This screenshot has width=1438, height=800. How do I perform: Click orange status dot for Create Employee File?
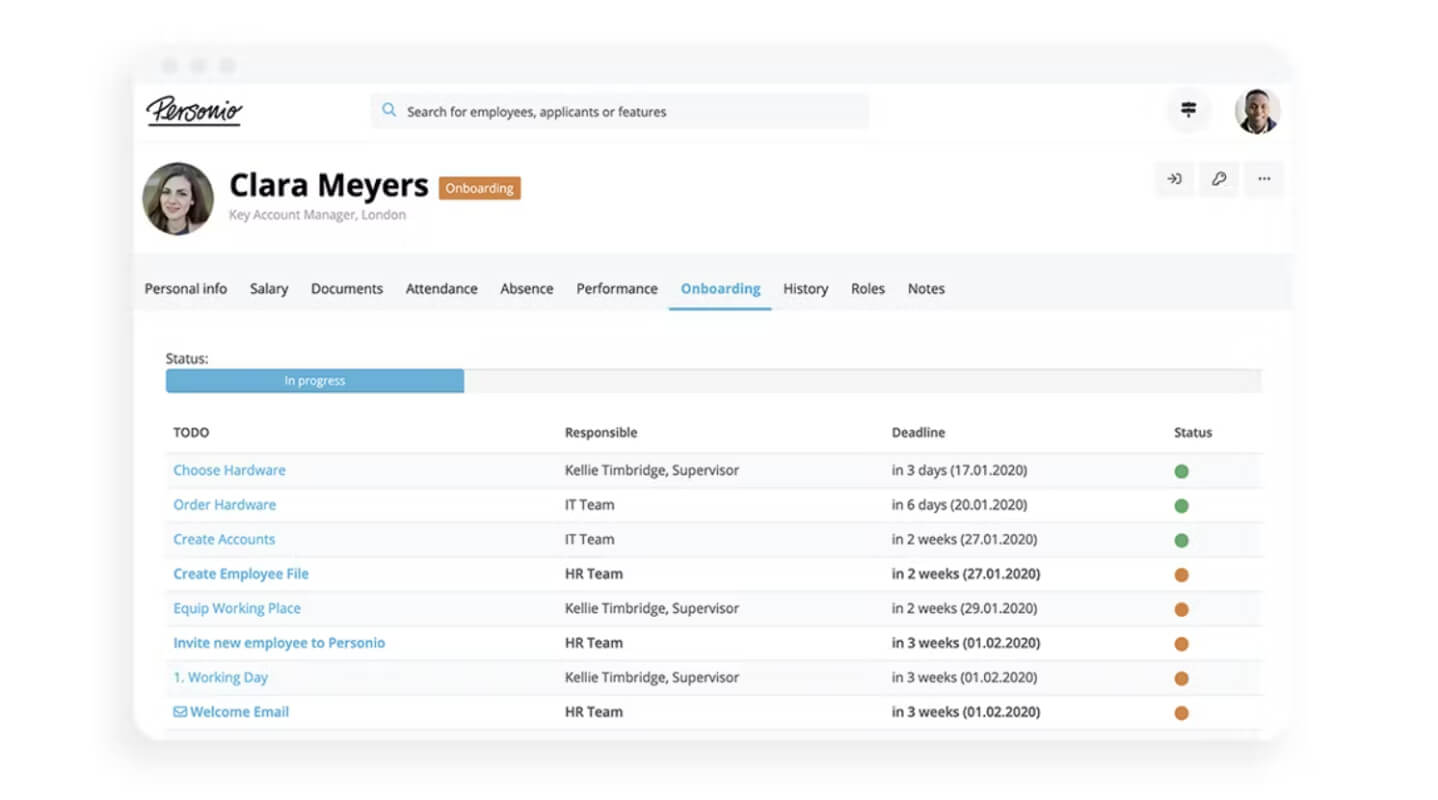point(1181,575)
